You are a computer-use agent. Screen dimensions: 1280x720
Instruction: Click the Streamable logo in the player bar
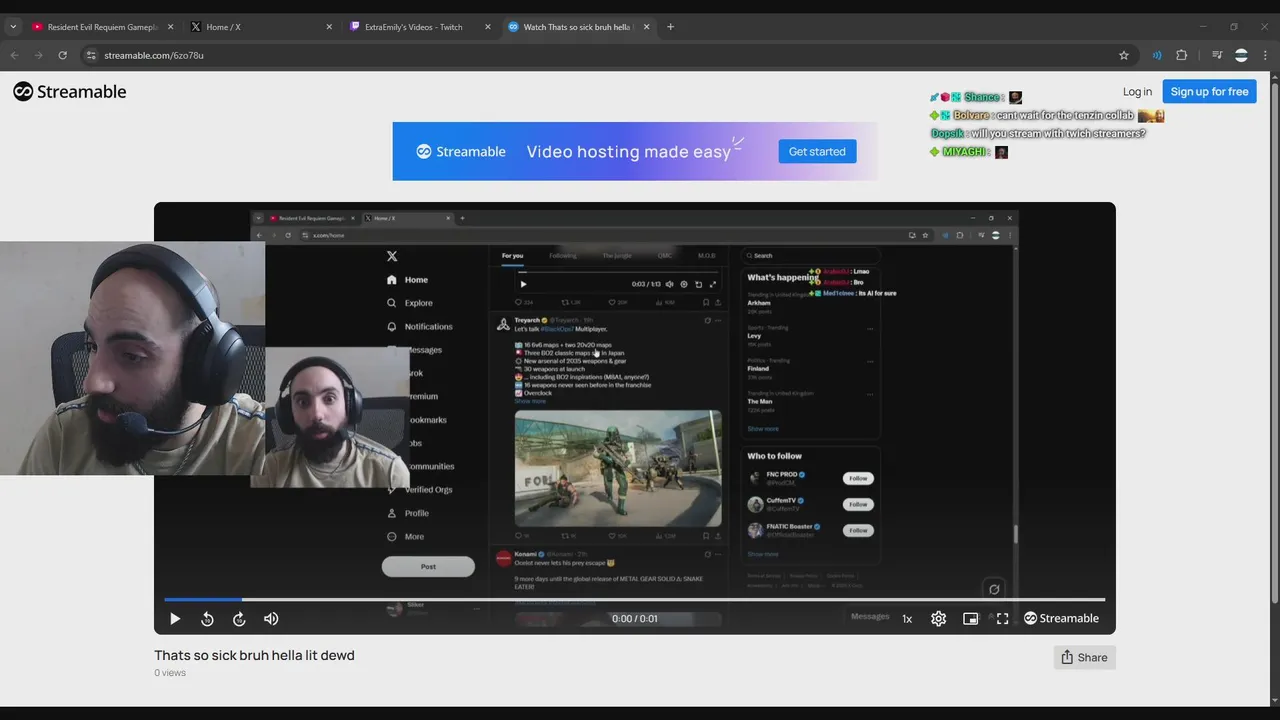tap(1061, 618)
